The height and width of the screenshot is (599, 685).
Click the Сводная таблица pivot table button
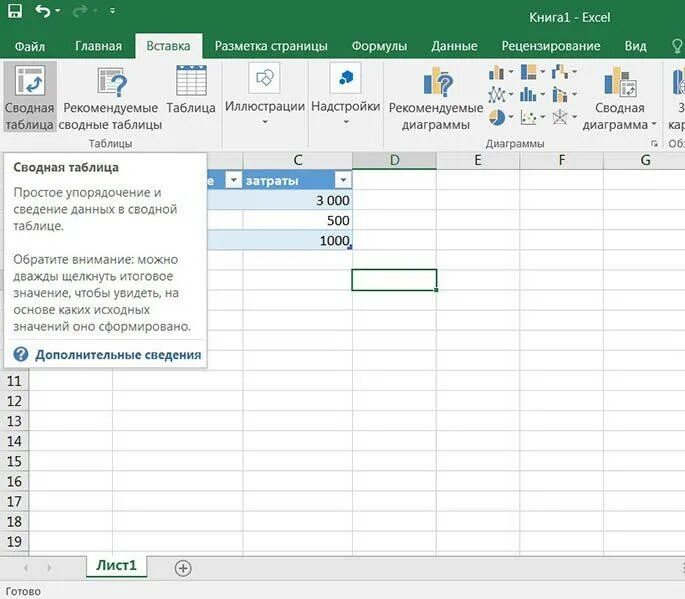30,97
